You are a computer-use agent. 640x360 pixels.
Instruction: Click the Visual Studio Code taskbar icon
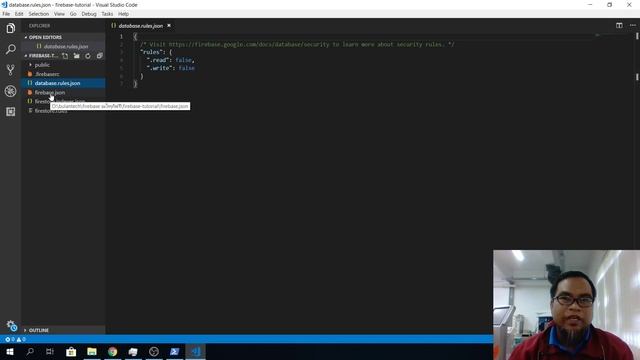click(196, 351)
